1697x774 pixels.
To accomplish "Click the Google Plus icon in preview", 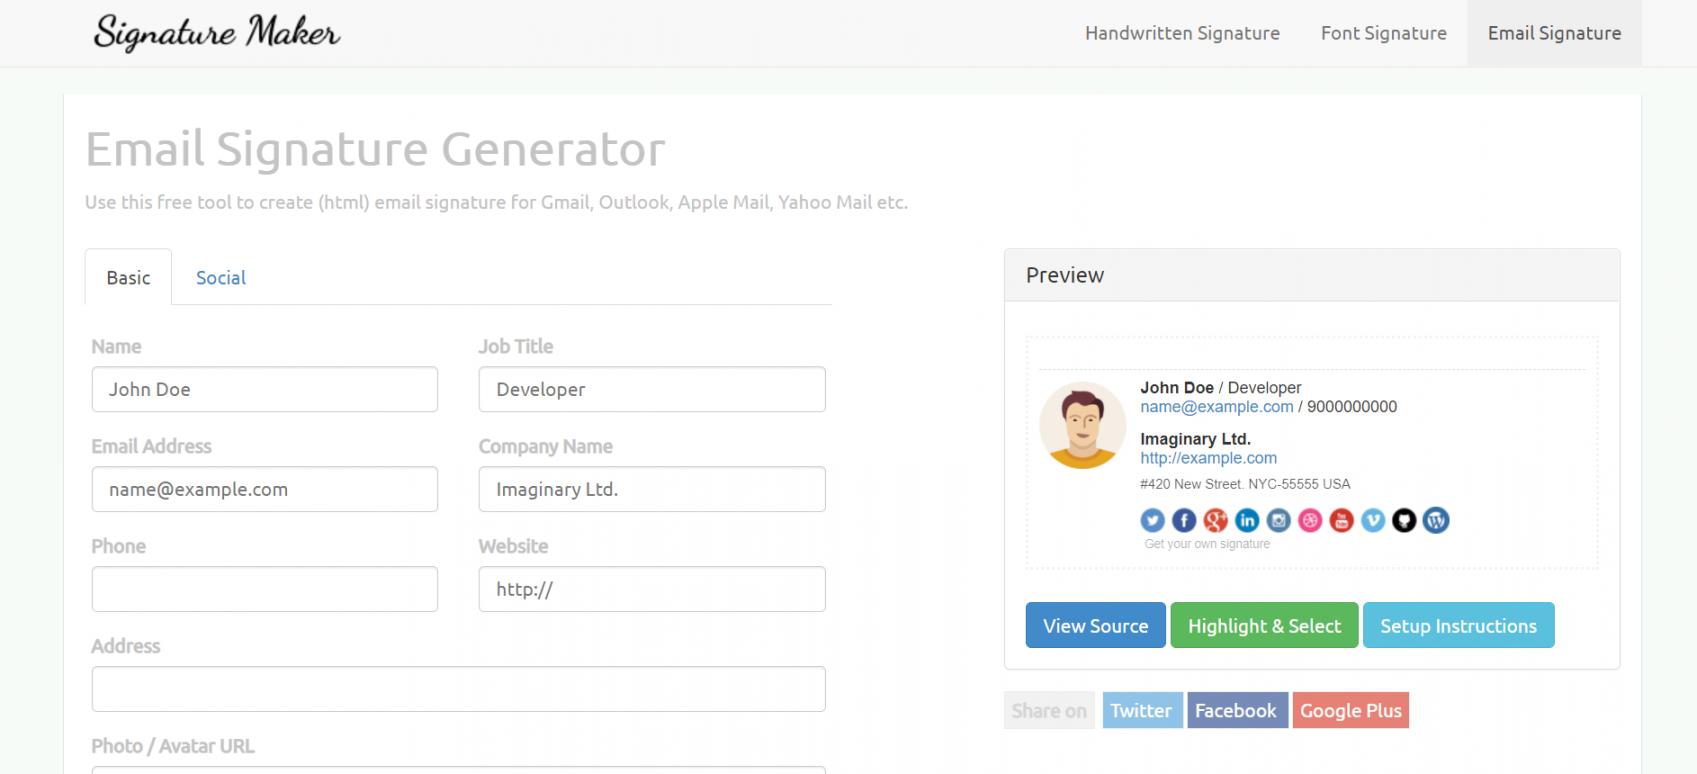I will [1215, 520].
